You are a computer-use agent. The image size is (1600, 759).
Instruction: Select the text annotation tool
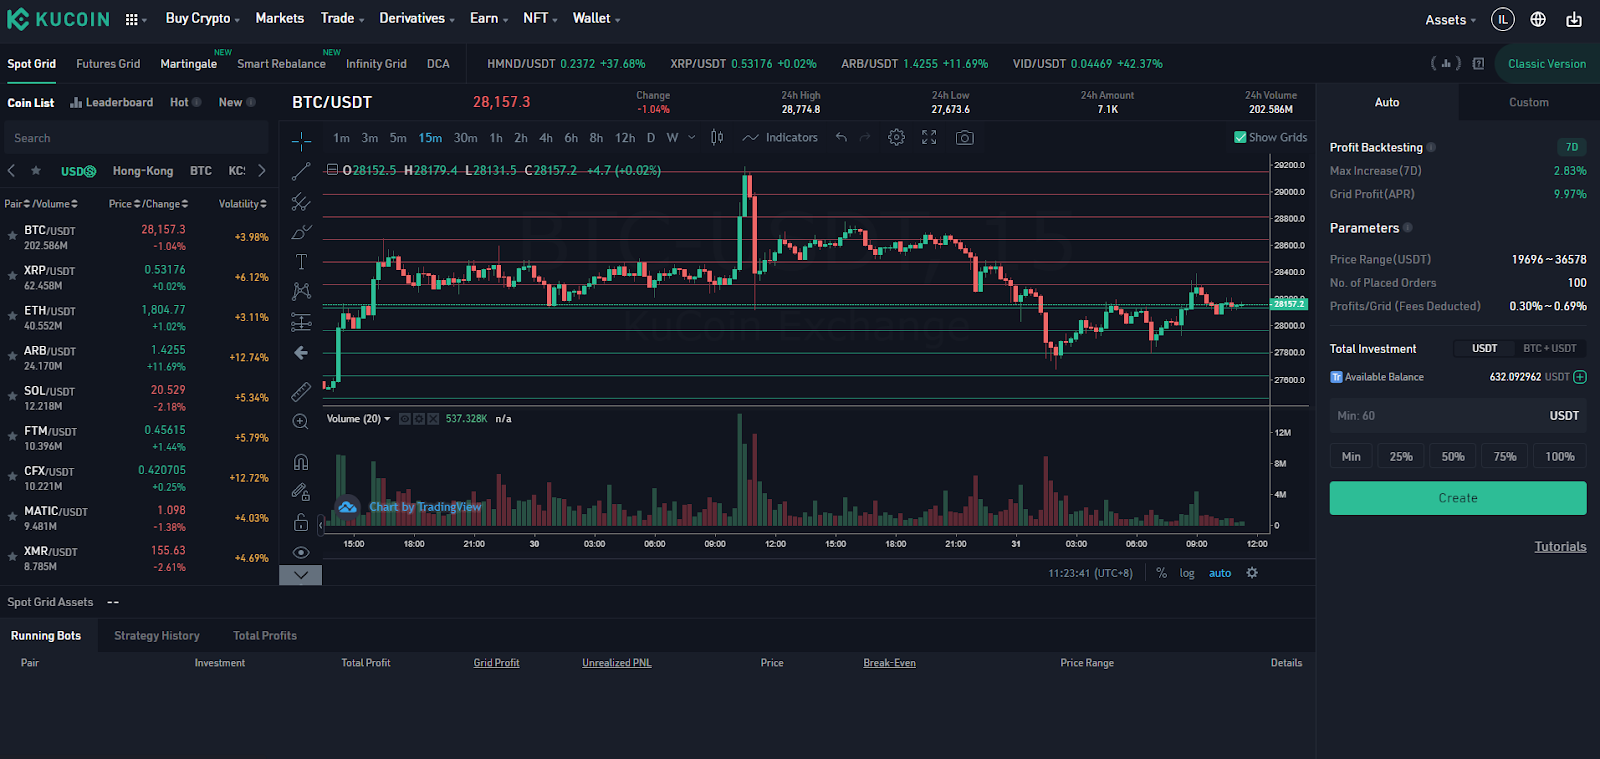click(x=301, y=262)
